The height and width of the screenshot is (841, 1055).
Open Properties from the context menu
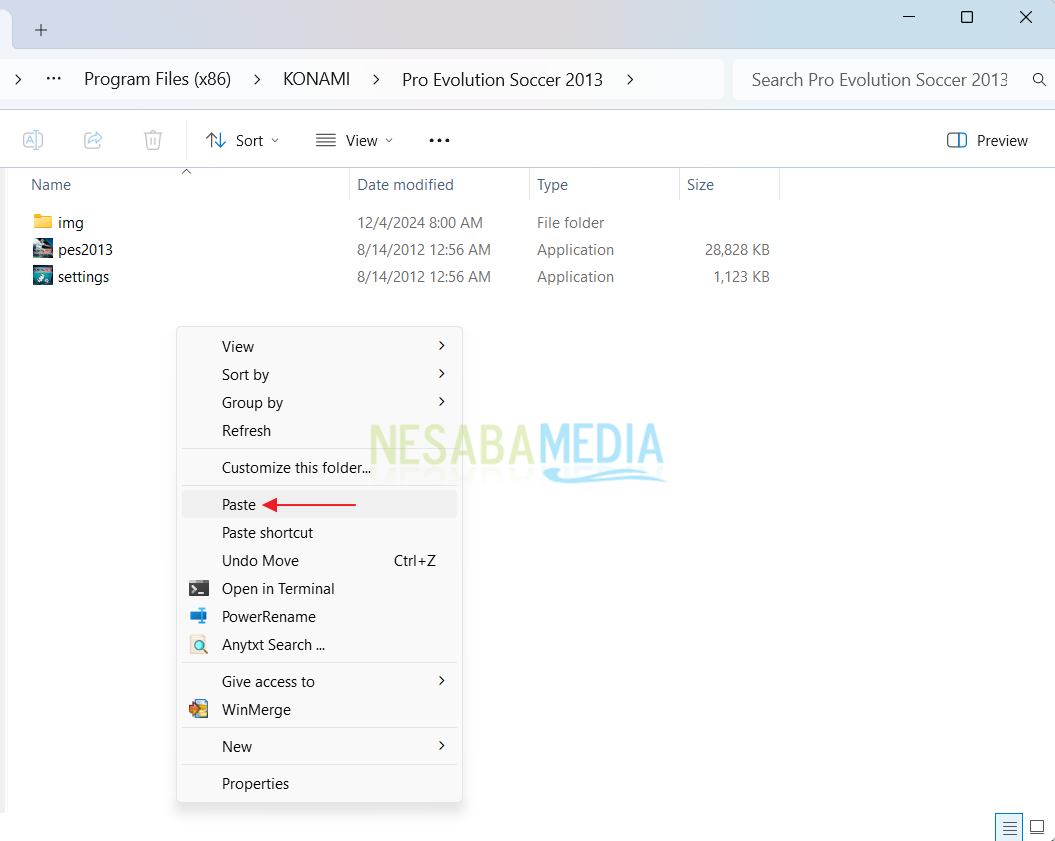pyautogui.click(x=319, y=784)
